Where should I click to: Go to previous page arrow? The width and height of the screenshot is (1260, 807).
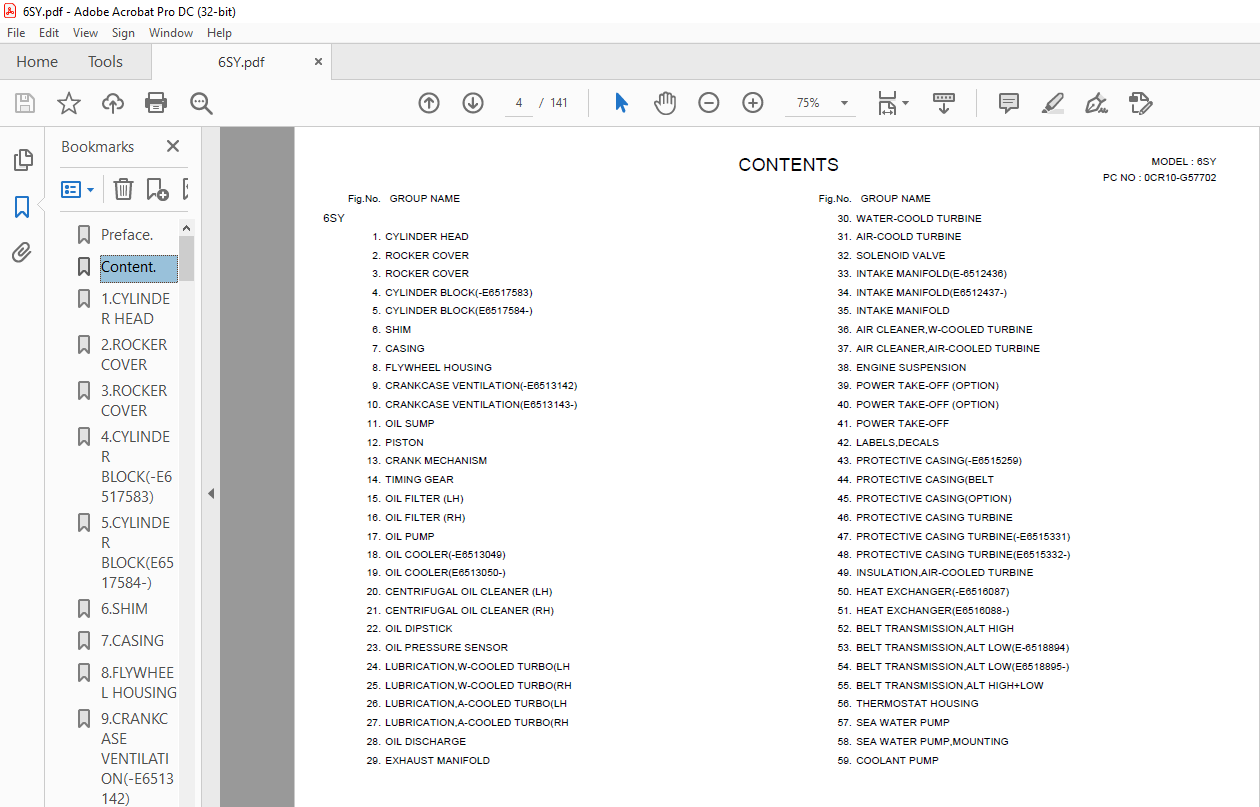429,103
